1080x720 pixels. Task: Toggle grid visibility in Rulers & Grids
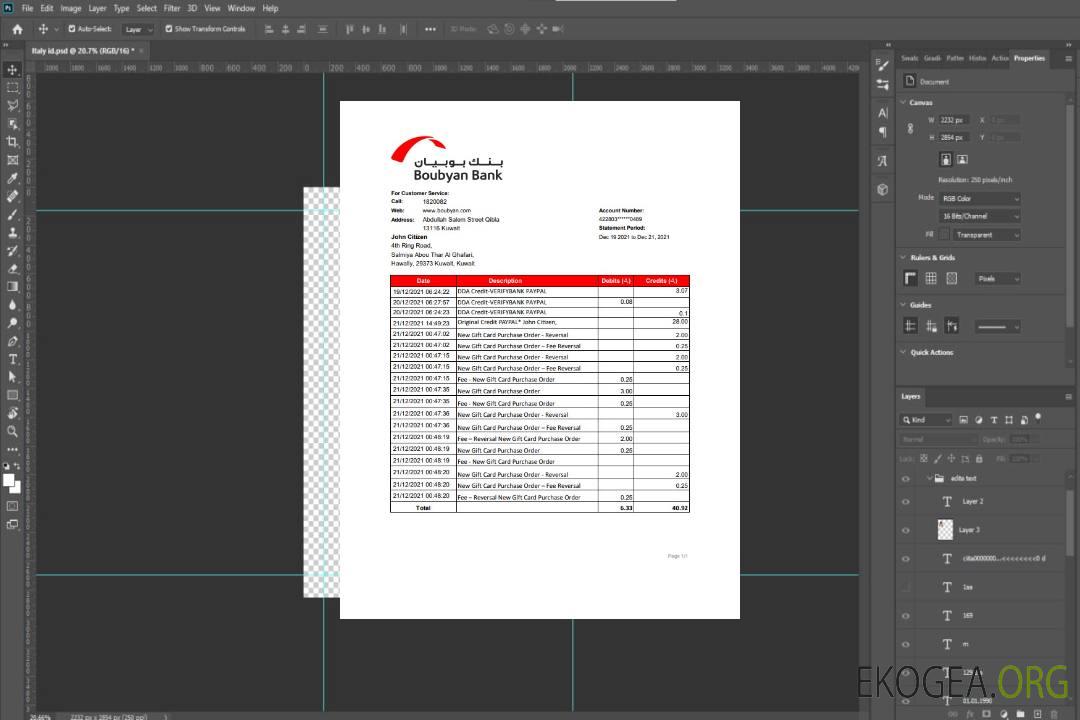[x=931, y=278]
